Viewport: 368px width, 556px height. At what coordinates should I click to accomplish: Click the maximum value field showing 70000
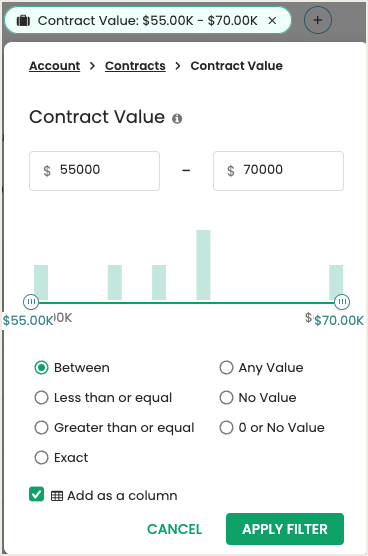(278, 171)
